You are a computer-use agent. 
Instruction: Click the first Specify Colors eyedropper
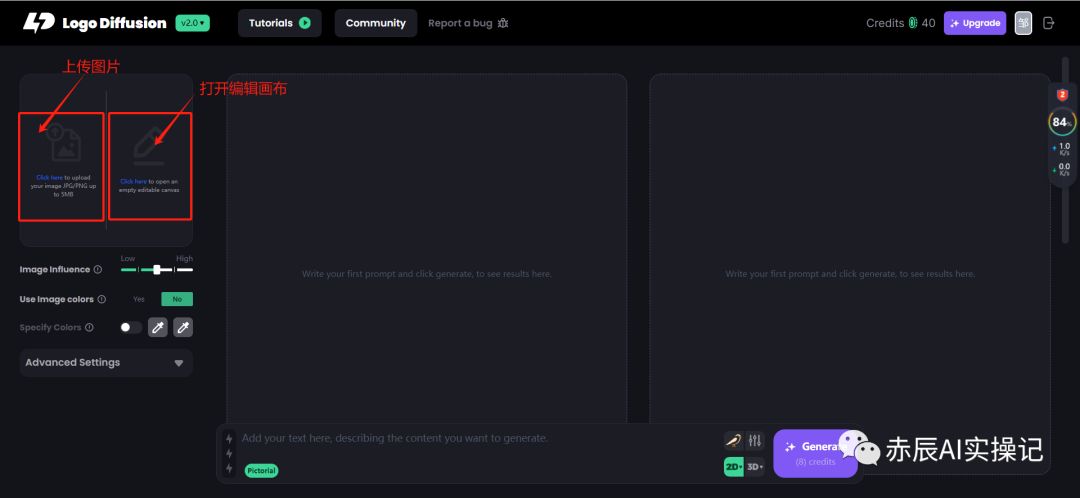pos(158,327)
